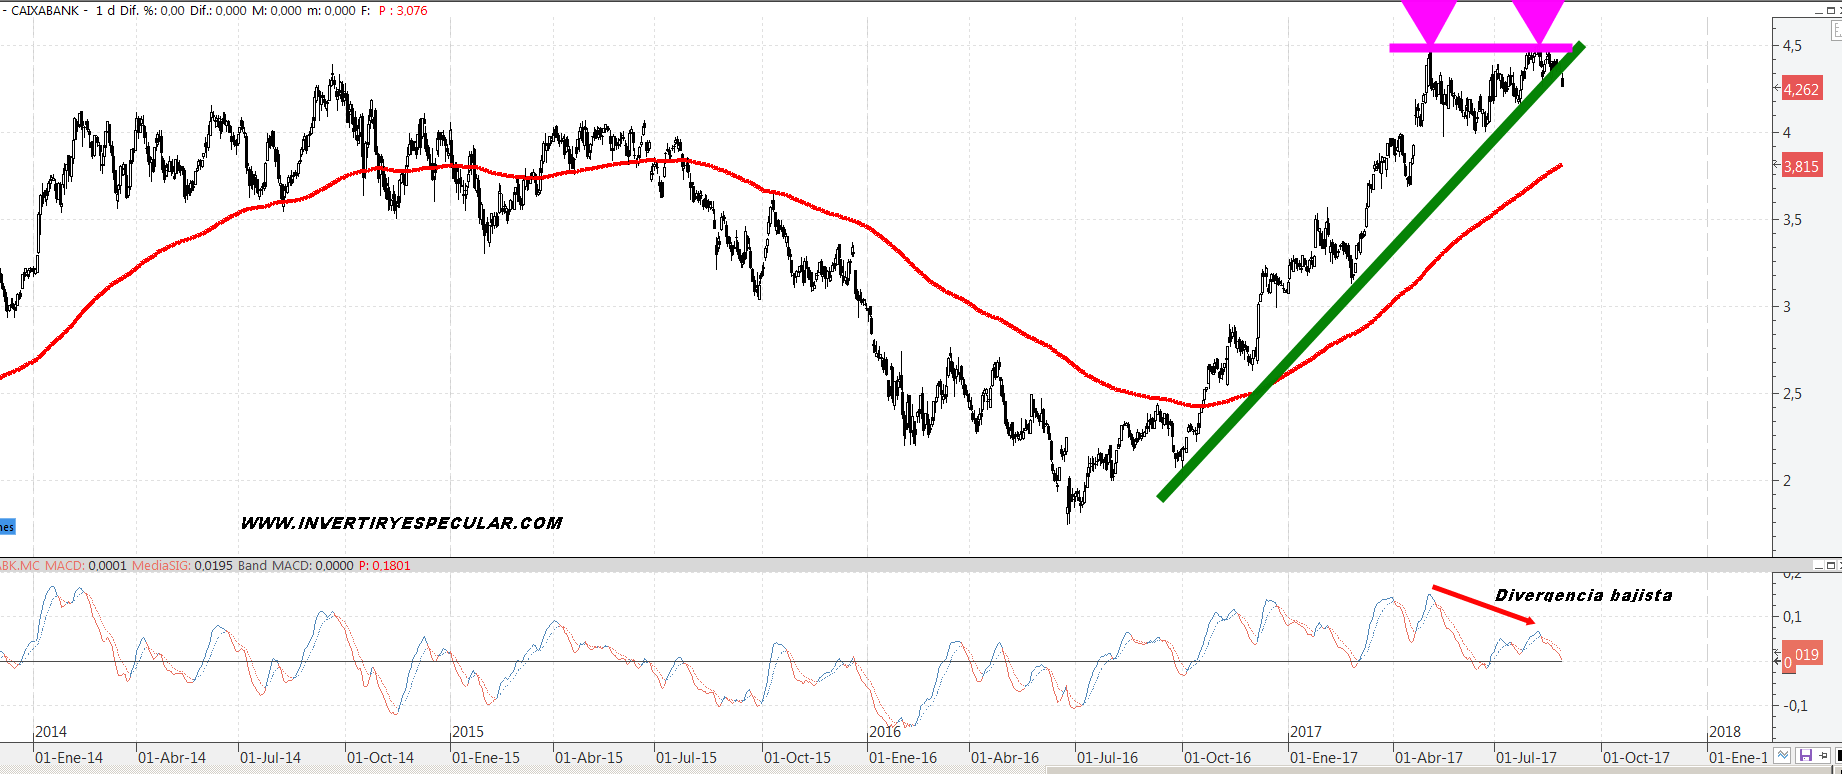Screen dimensions: 1842x774
Task: Click the left magenta triangle marker
Action: [1429, 22]
